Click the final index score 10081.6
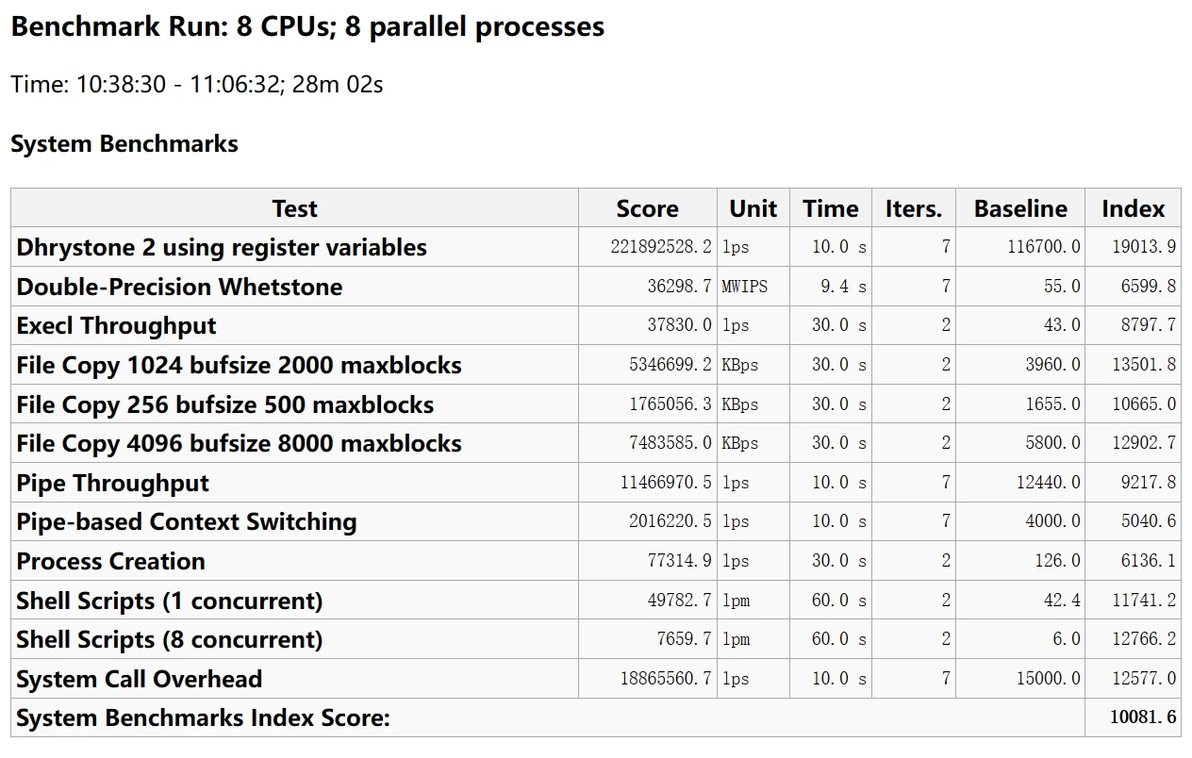1192x758 pixels. [x=1143, y=718]
